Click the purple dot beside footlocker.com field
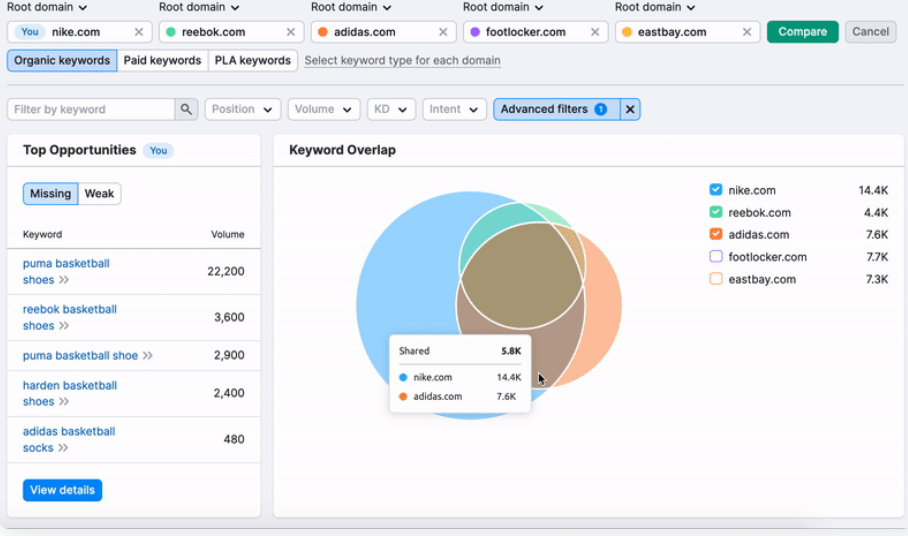 pos(475,32)
